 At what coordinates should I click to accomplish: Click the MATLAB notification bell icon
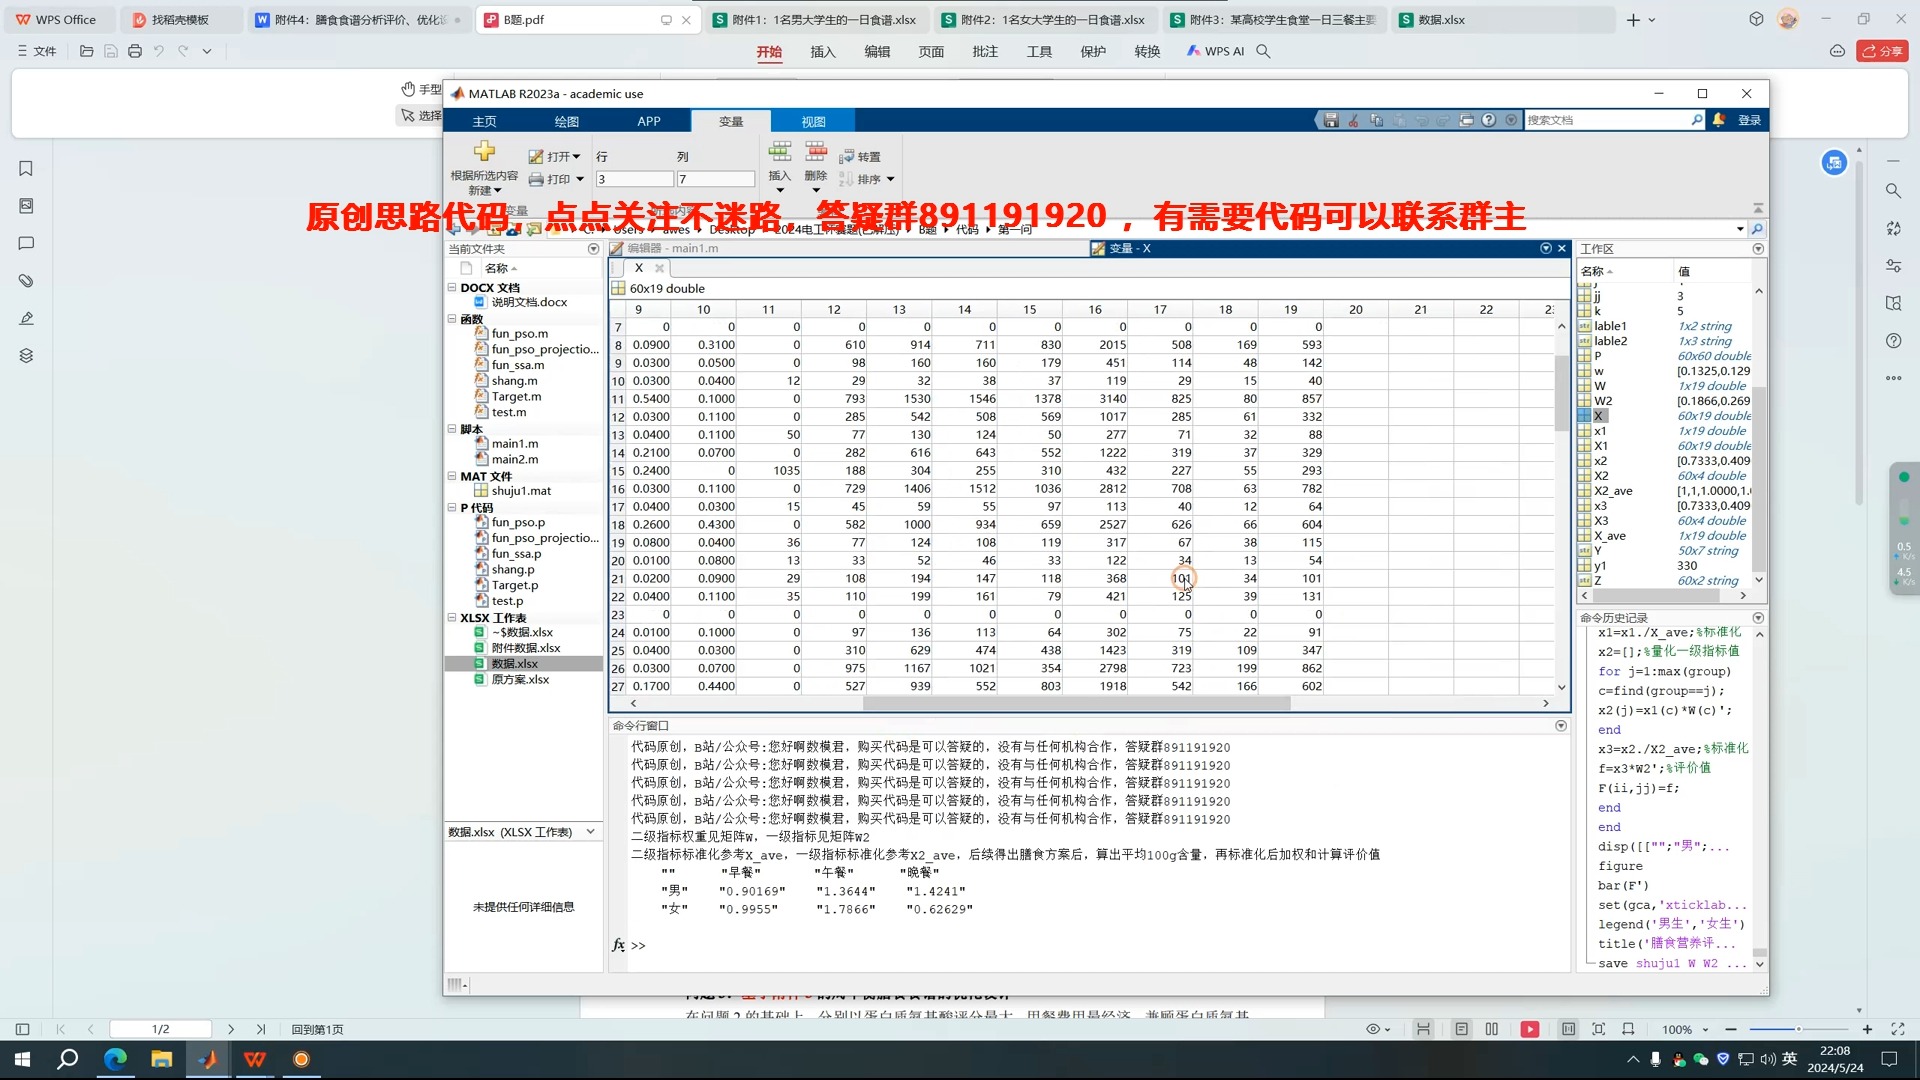1719,120
